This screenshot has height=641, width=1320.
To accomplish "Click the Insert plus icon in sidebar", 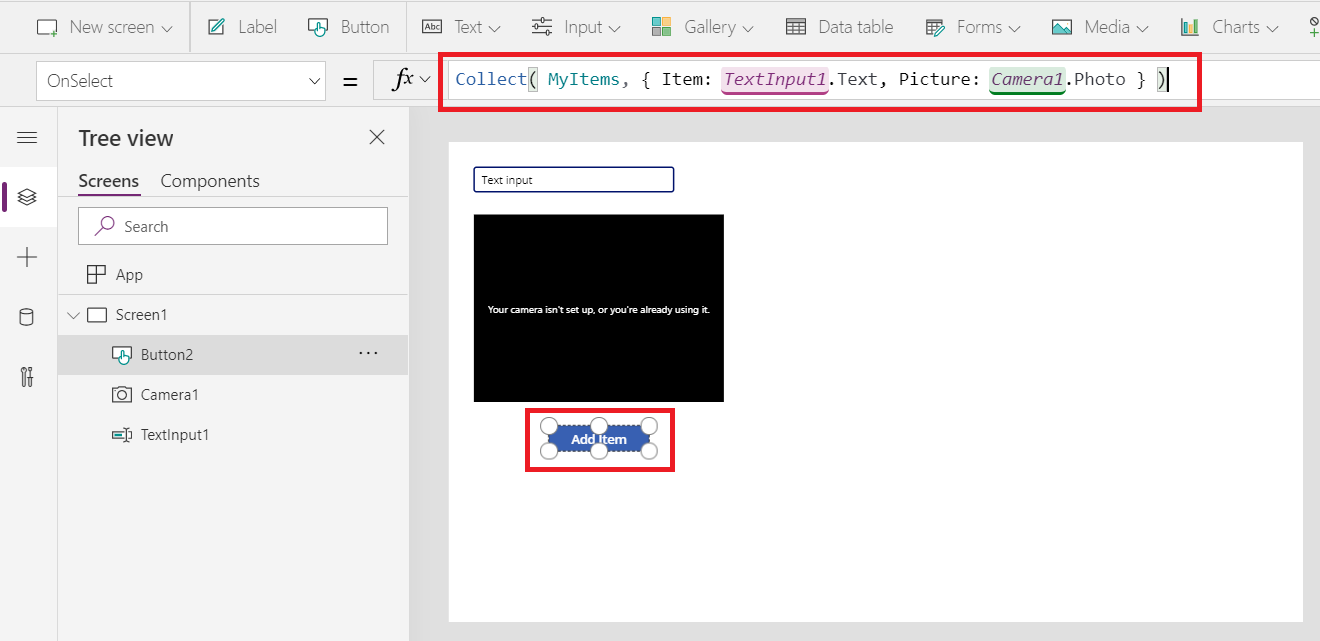I will coord(26,257).
